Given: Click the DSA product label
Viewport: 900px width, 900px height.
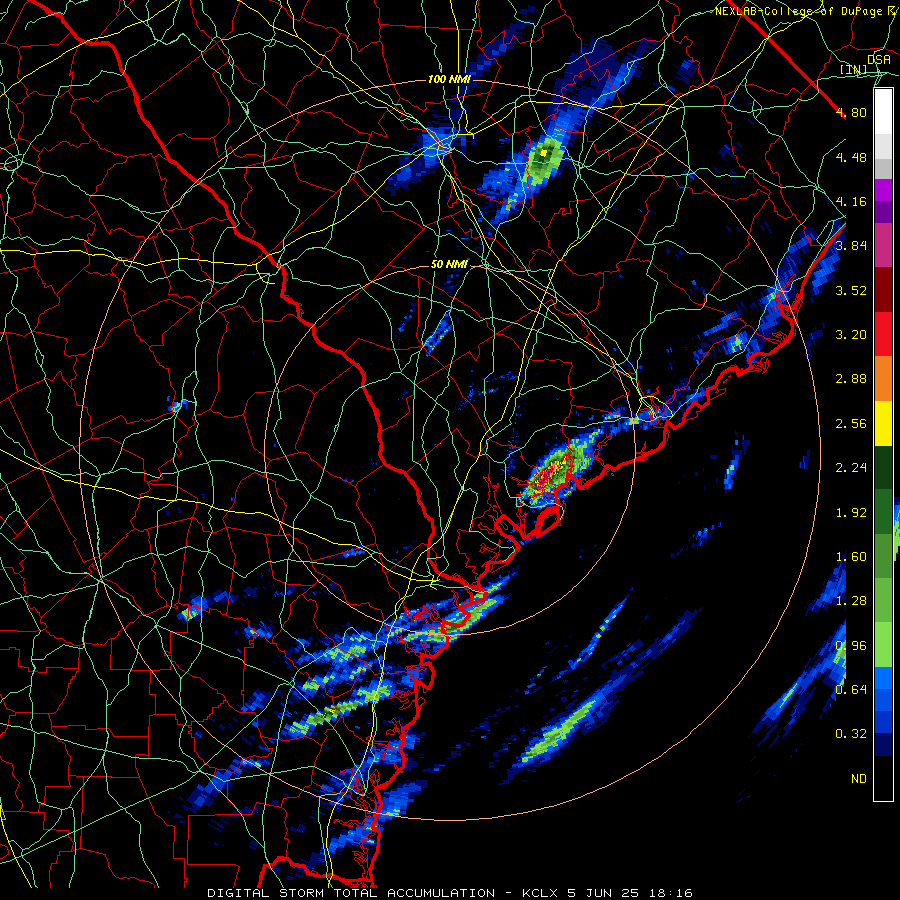Looking at the screenshot, I should point(879,59).
